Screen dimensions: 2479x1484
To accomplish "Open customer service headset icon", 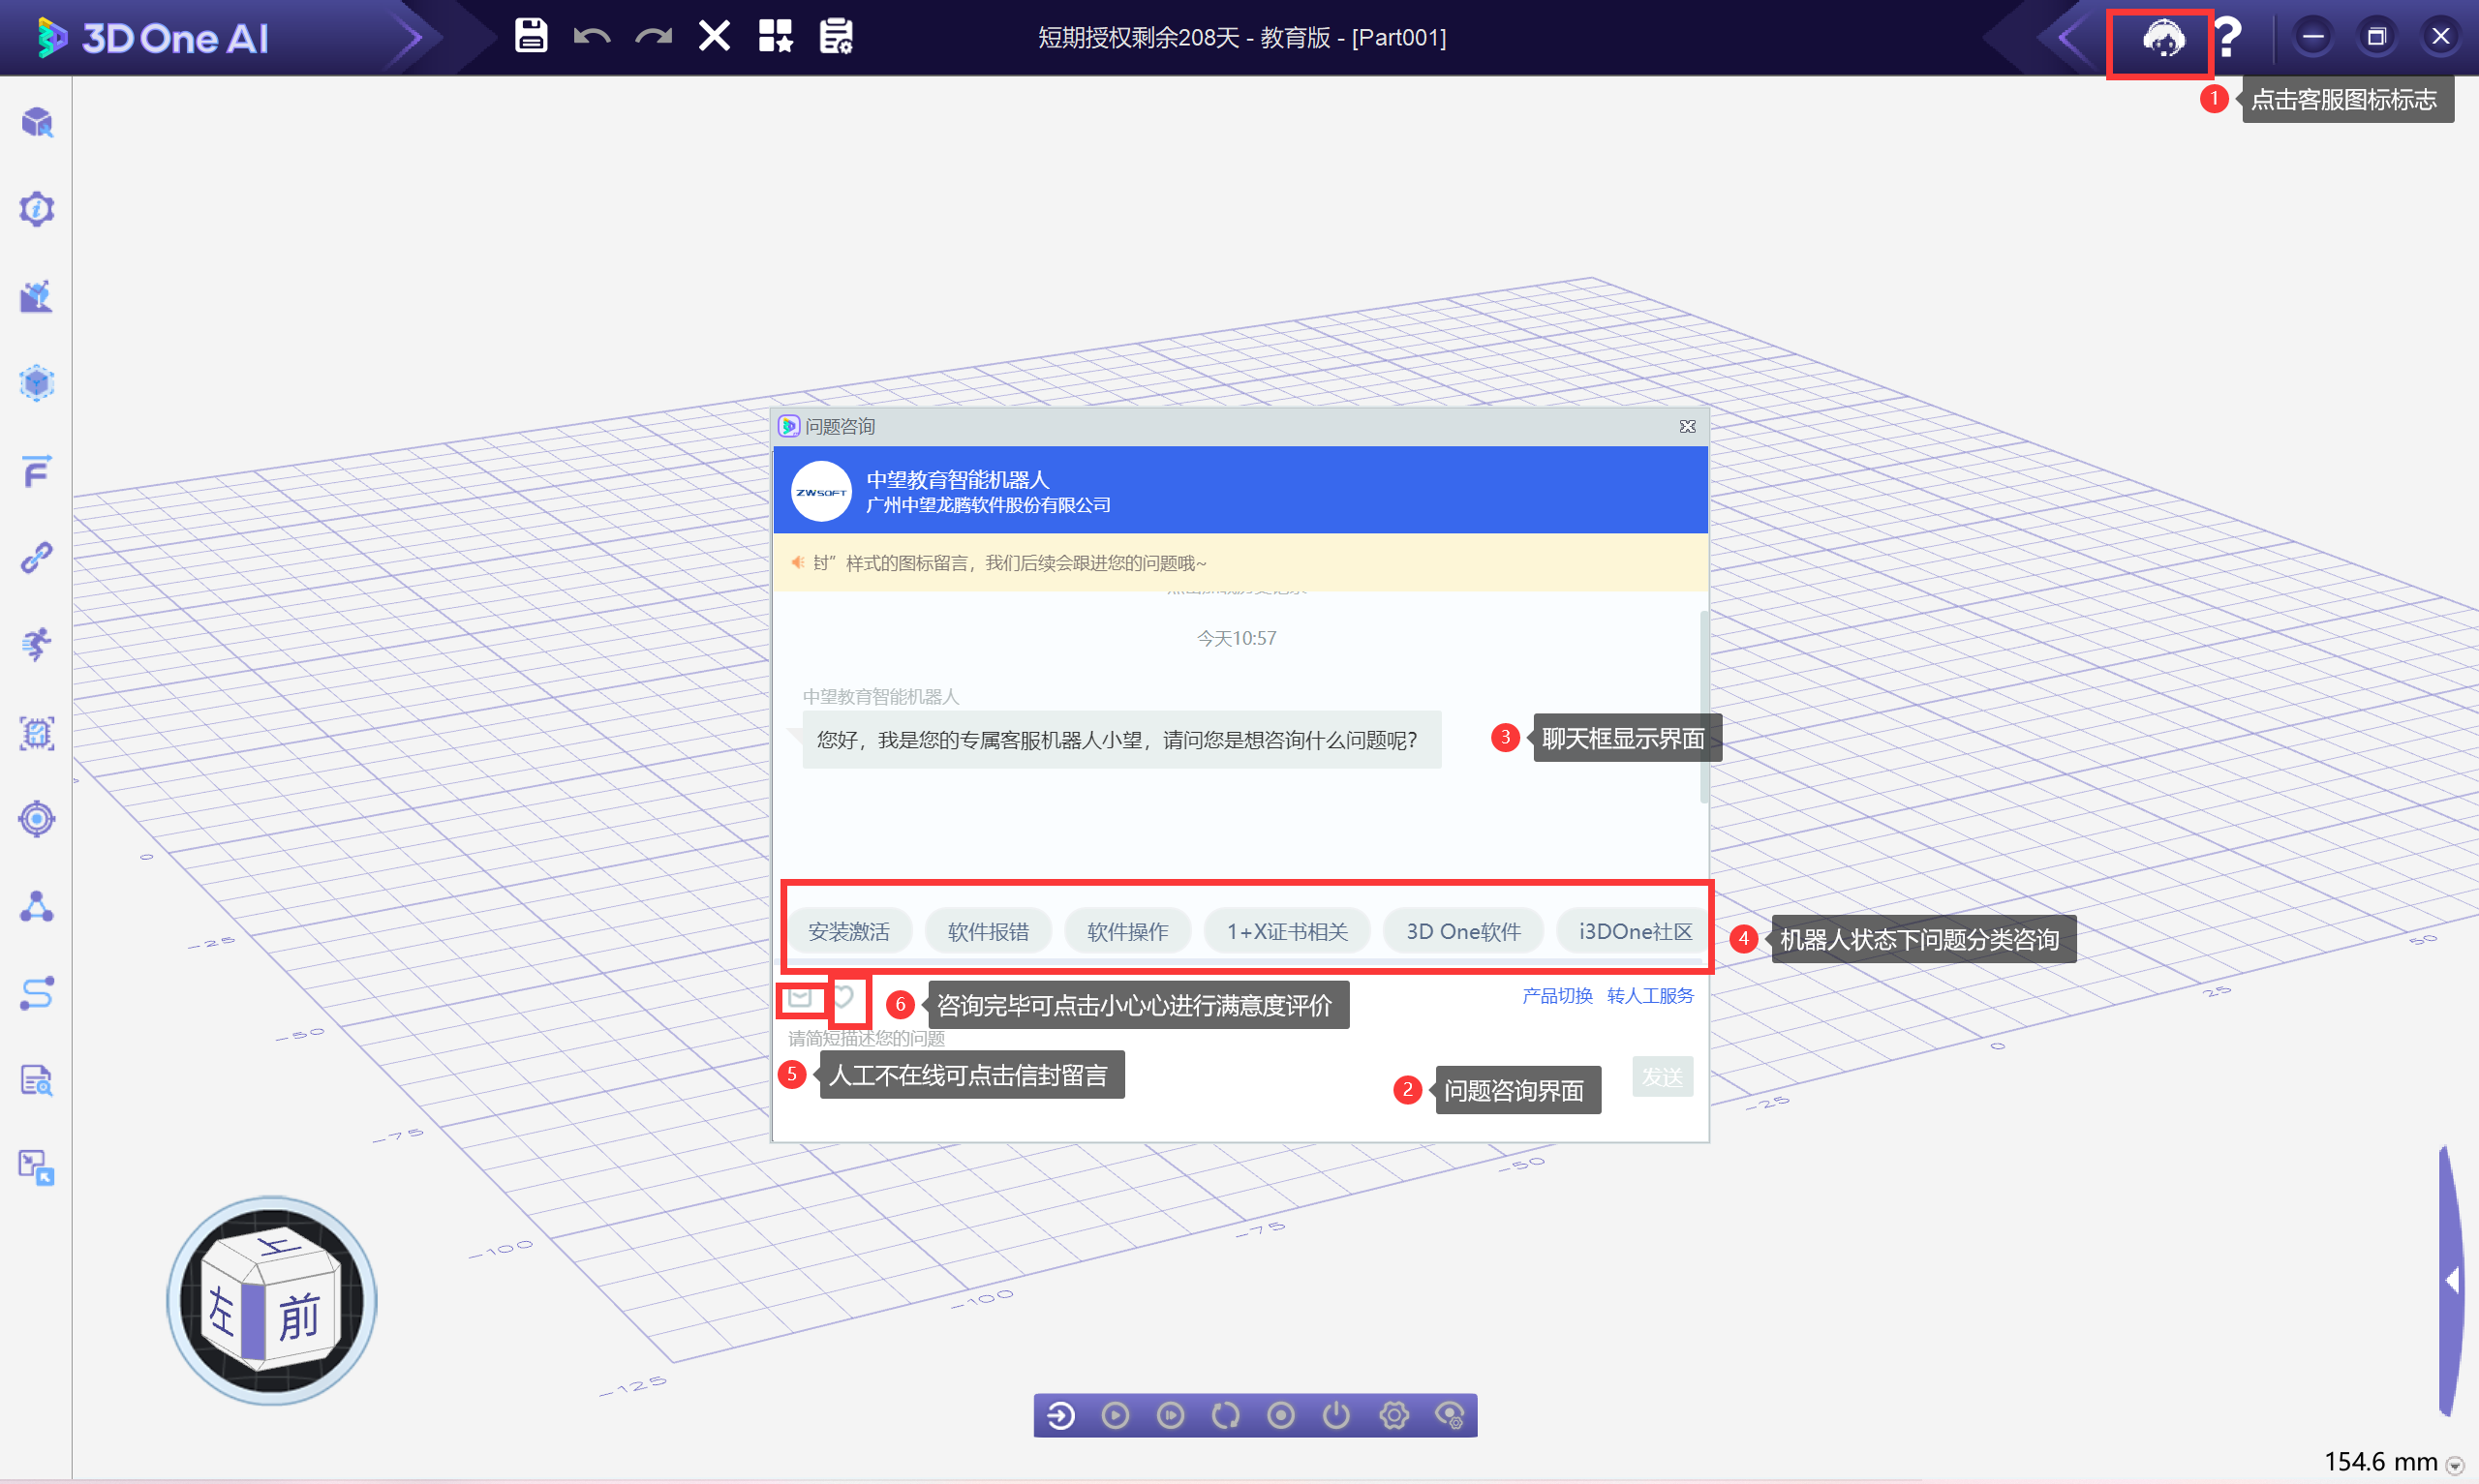I will tap(2162, 39).
